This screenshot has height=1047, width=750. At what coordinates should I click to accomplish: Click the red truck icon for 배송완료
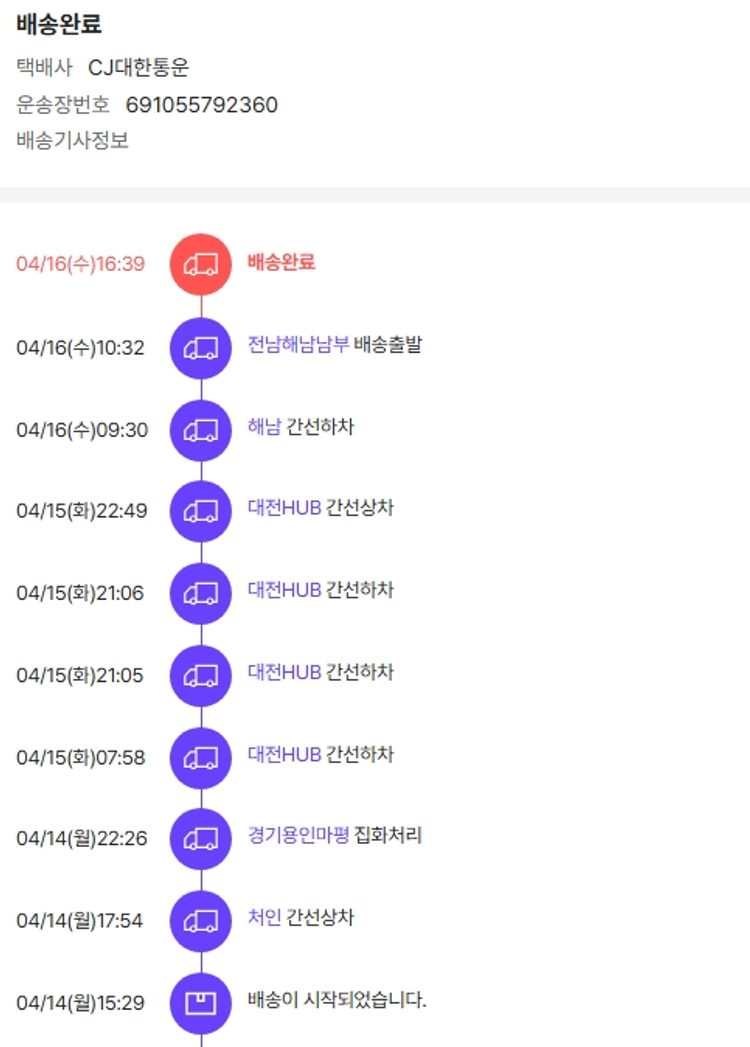pos(201,264)
